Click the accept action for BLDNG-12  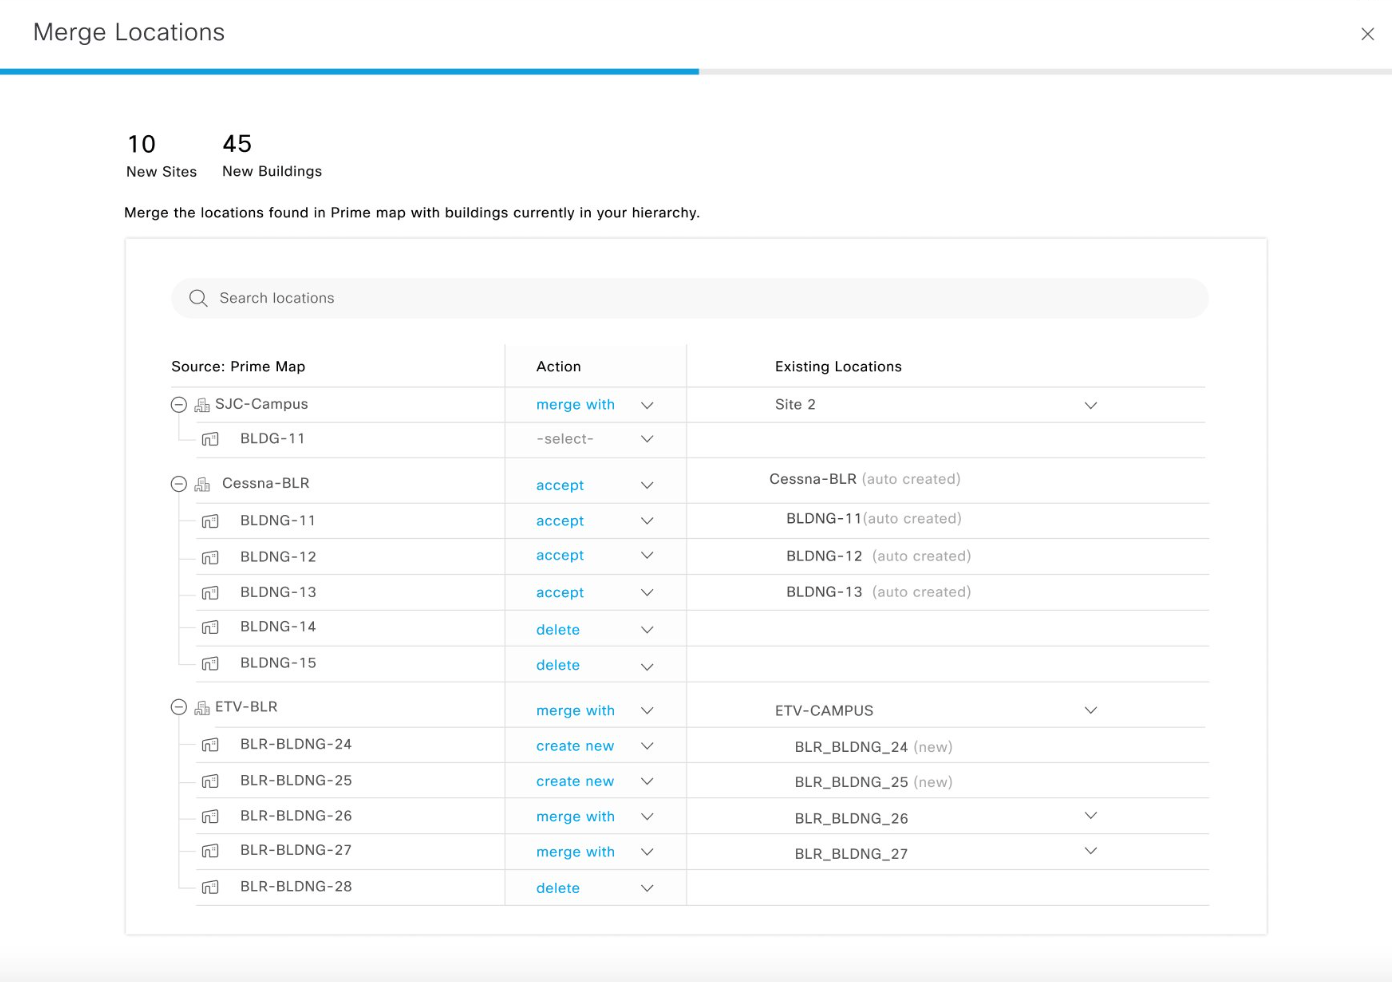click(x=560, y=555)
